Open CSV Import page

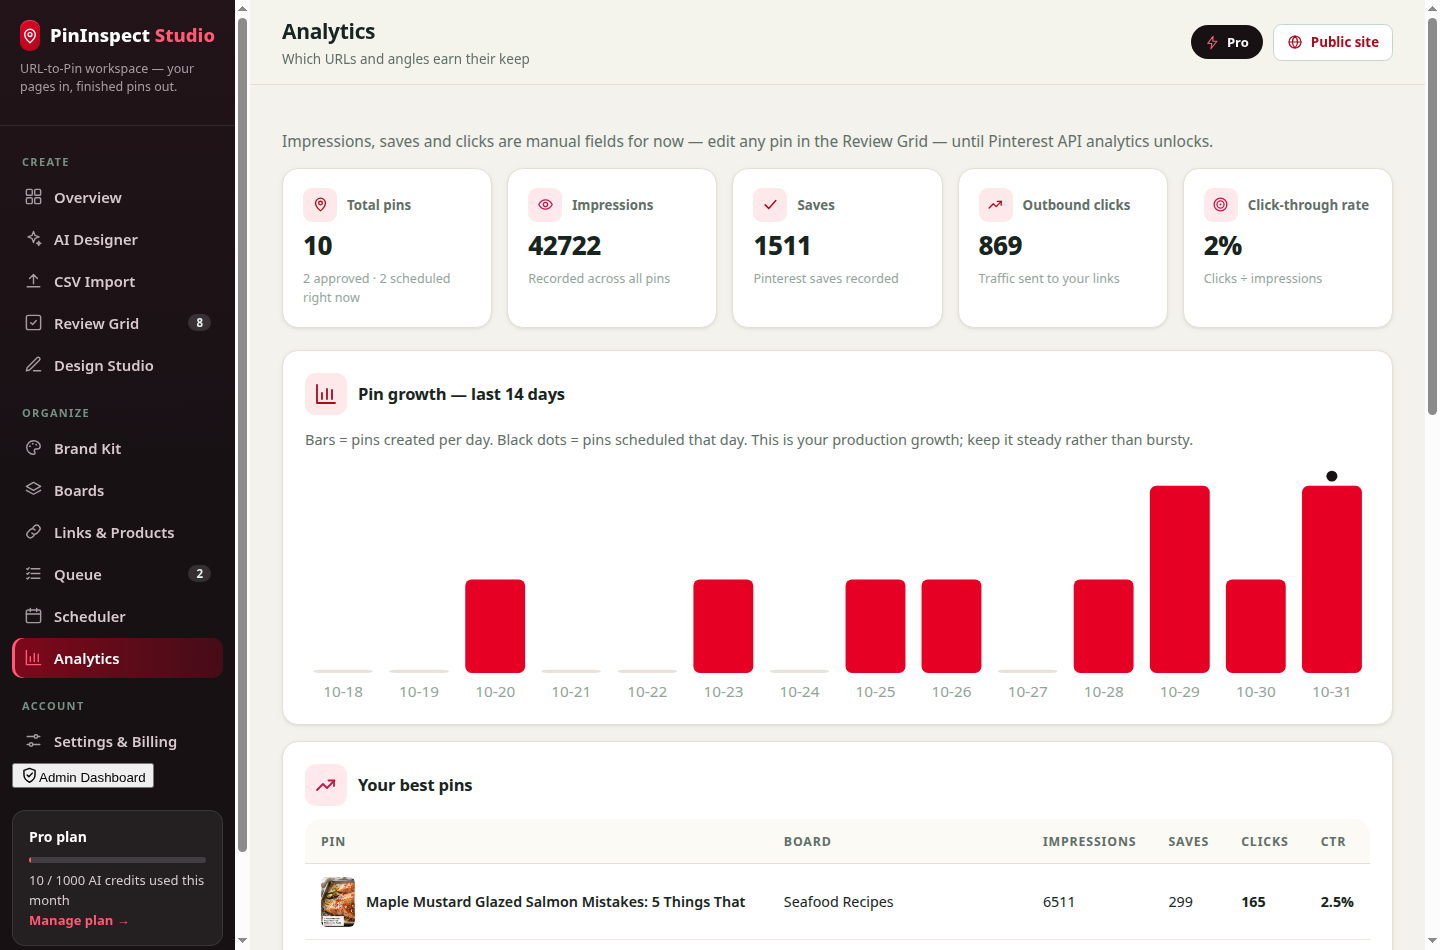click(x=117, y=282)
